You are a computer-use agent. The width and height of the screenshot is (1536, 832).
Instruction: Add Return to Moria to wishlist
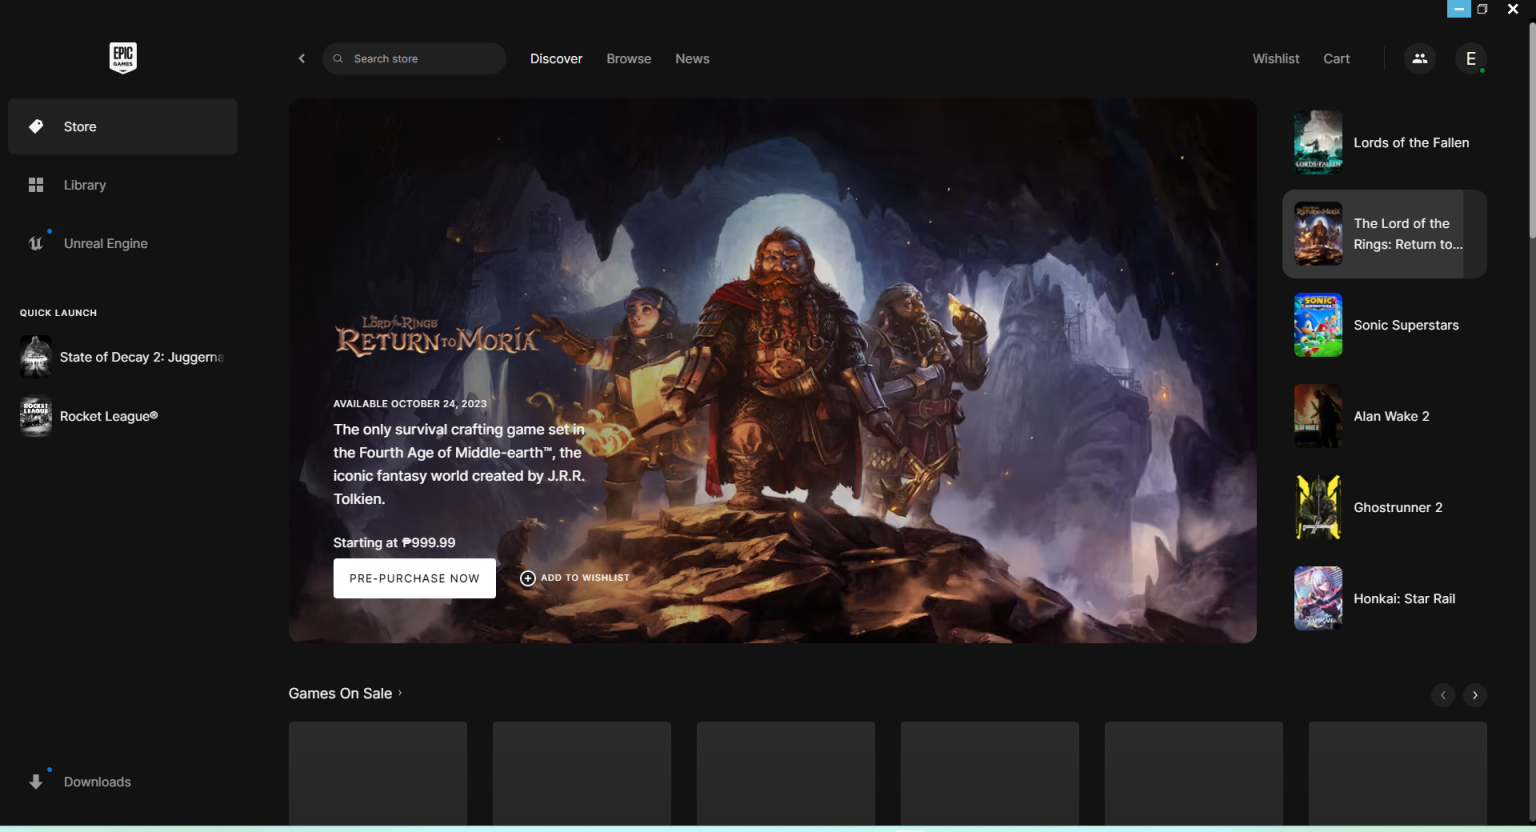point(575,578)
